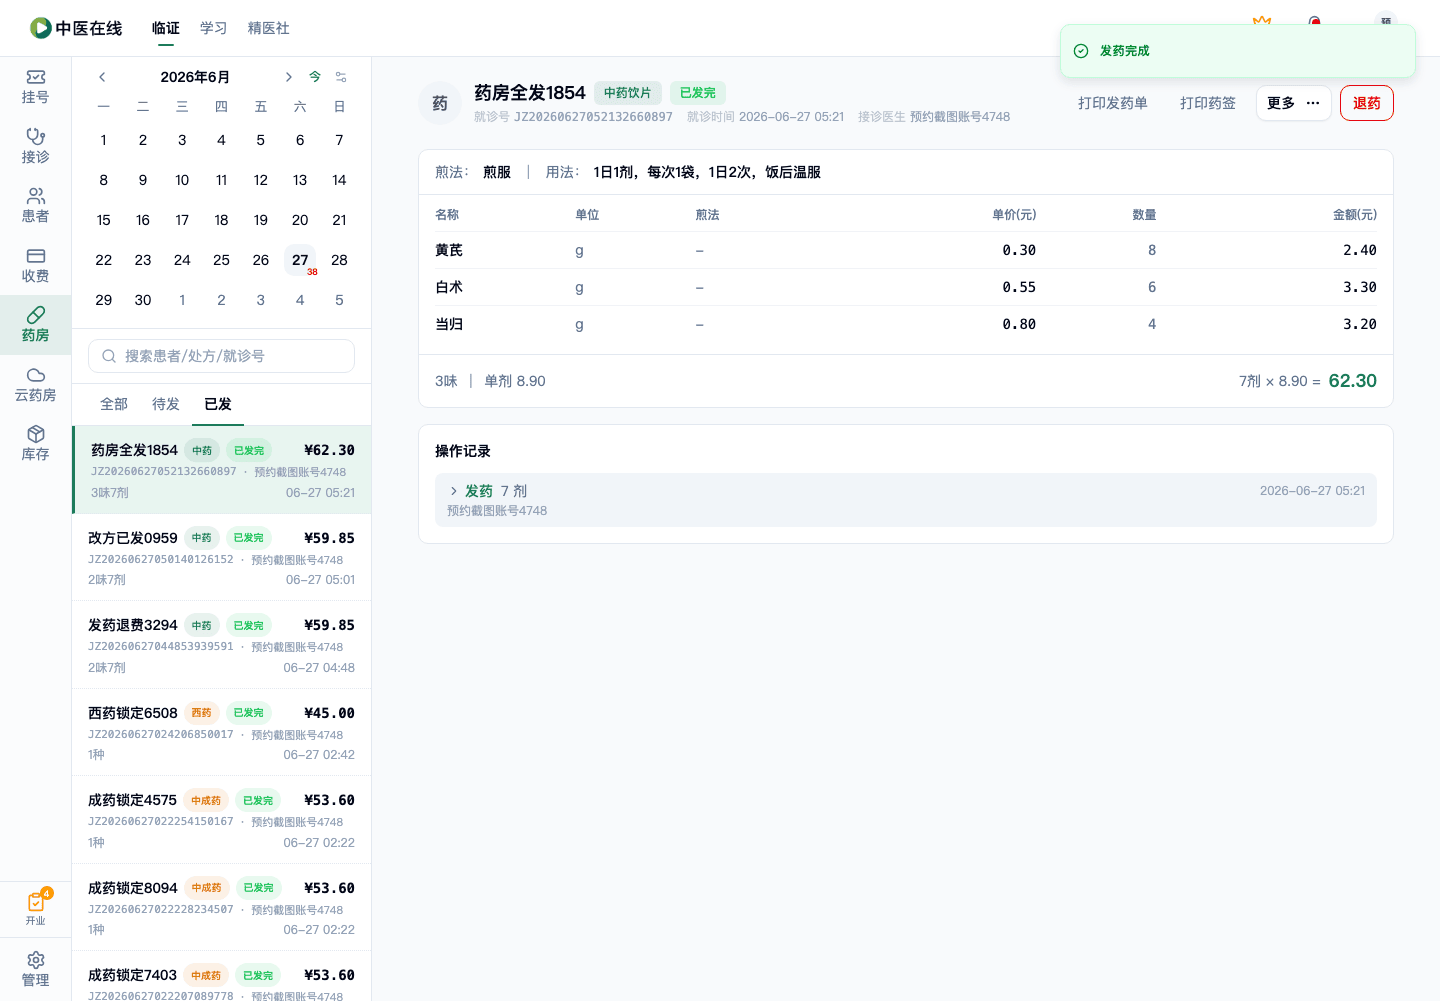Focus the 搜索患者/处方/就诊号 search field
This screenshot has height=1001, width=1440.
(x=221, y=356)
